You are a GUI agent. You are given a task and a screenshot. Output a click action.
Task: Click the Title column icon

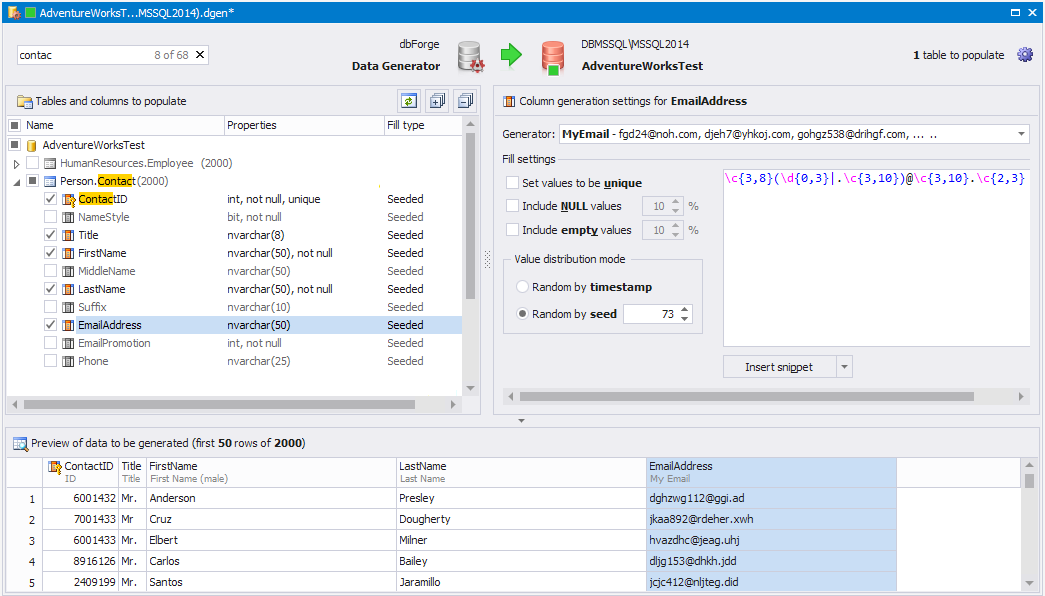[68, 235]
